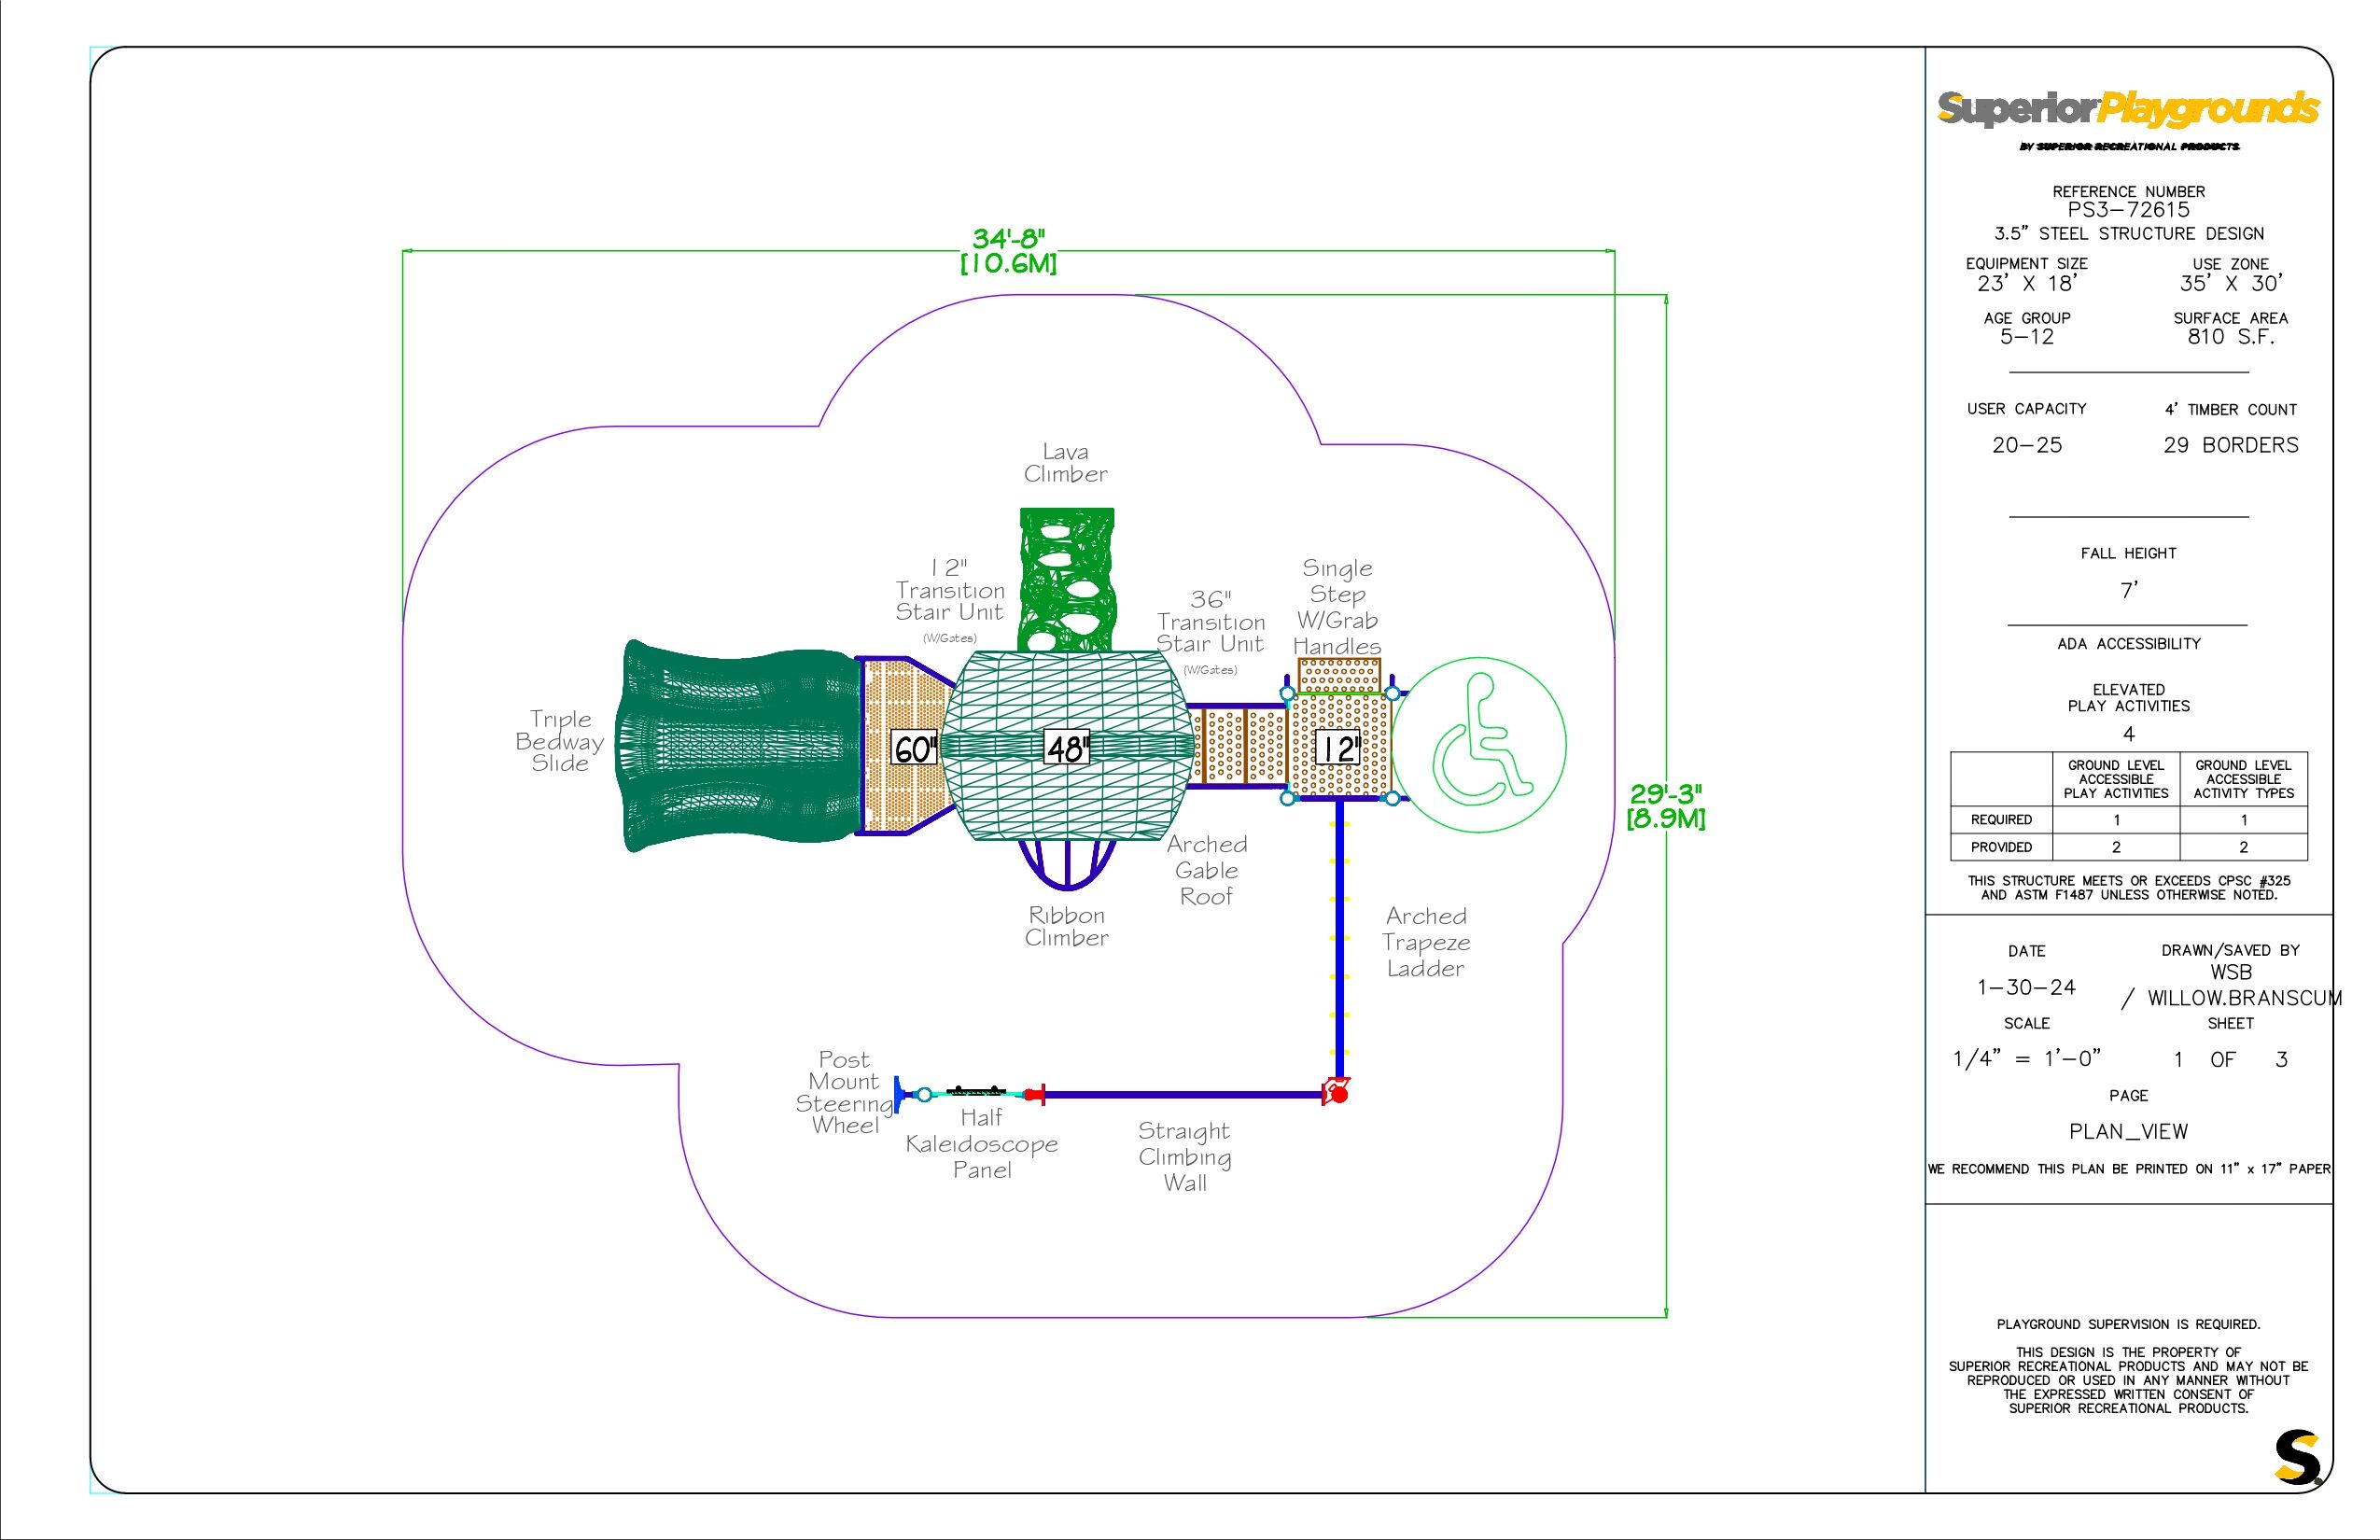Click the Straight Climbing Wall label

pyautogui.click(x=1184, y=1157)
